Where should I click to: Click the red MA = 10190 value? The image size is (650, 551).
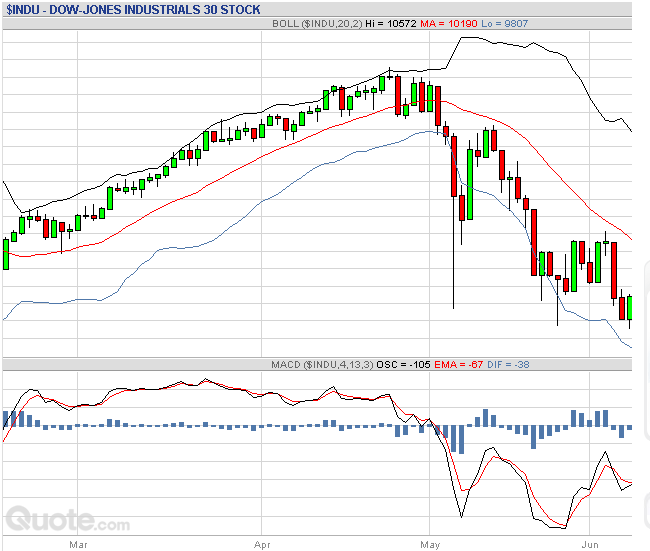[449, 24]
